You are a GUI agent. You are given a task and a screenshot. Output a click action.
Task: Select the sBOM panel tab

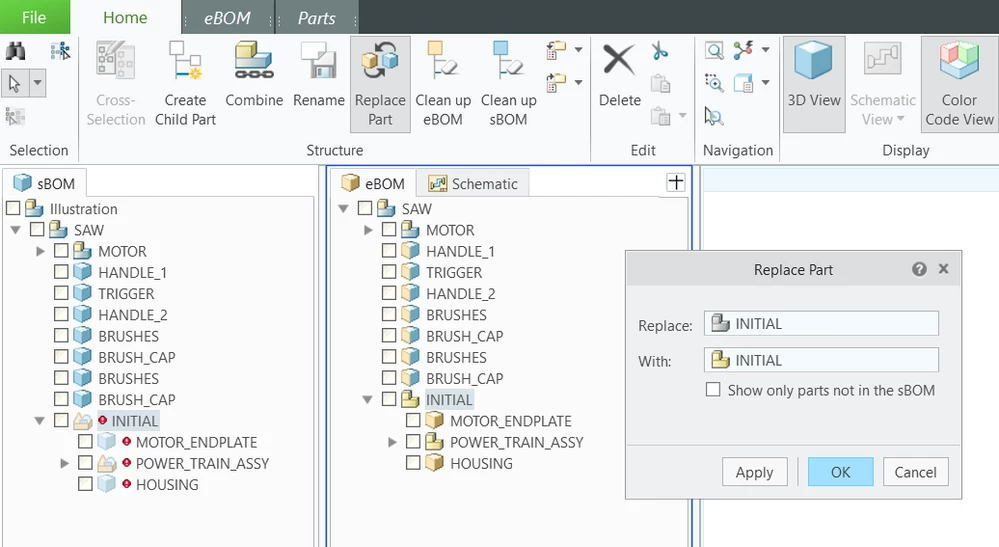[x=45, y=183]
